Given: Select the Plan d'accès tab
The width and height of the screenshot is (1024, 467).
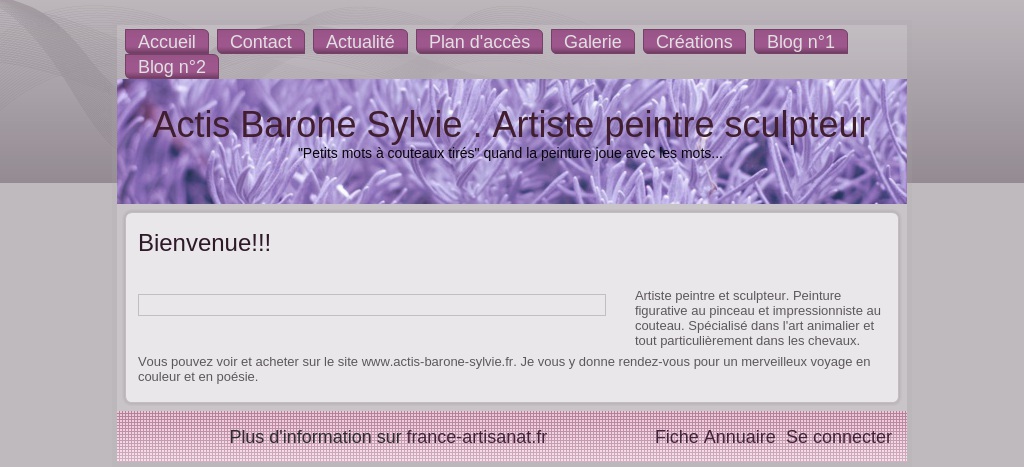Looking at the screenshot, I should (479, 42).
